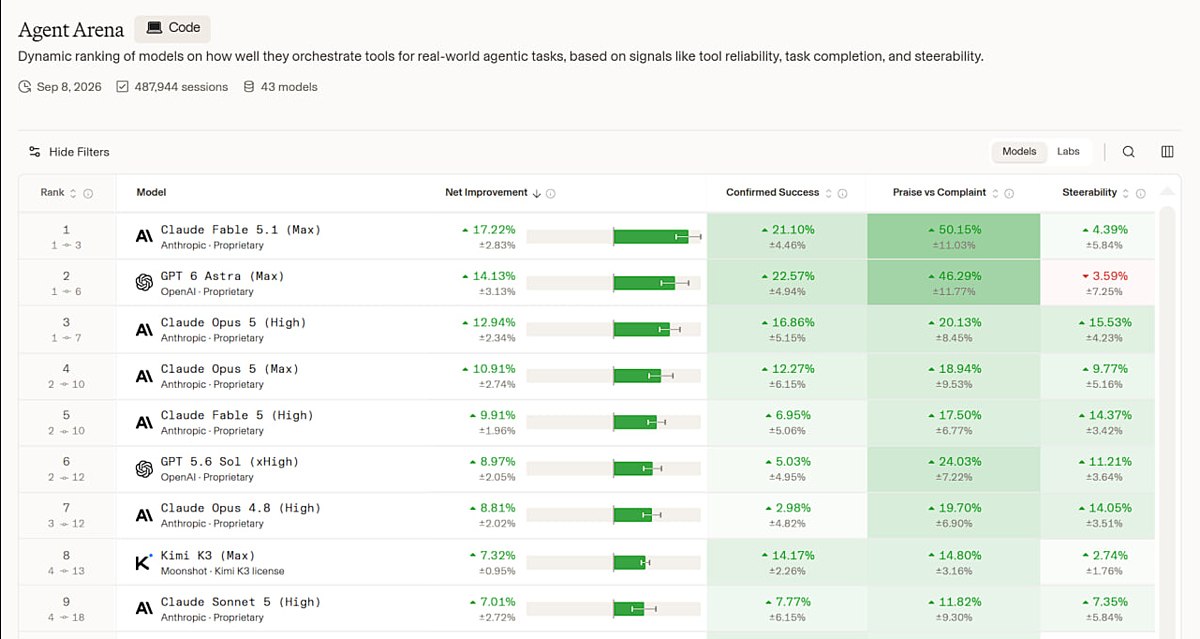Click the 15.53% Steerability cell

coord(1098,330)
